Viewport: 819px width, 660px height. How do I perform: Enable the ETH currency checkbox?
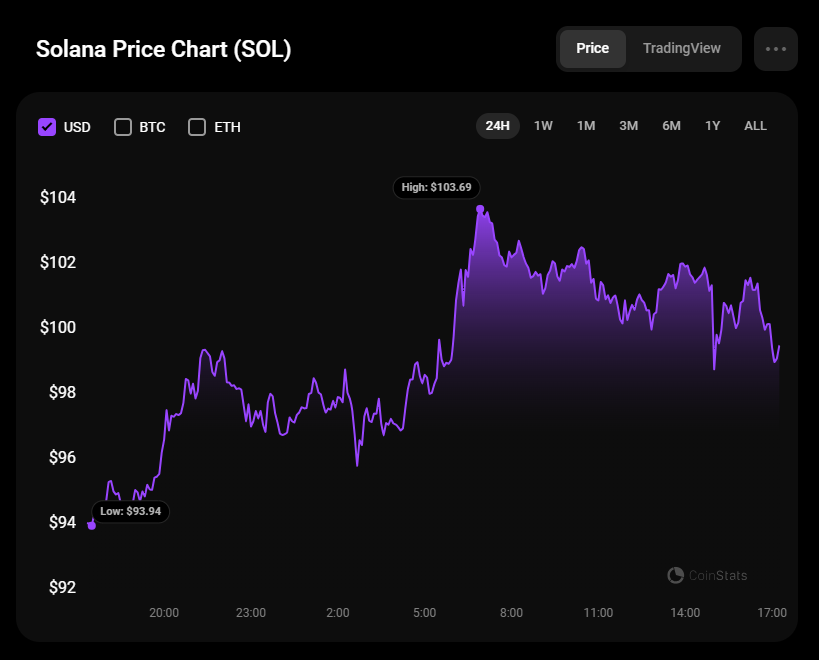coord(197,127)
